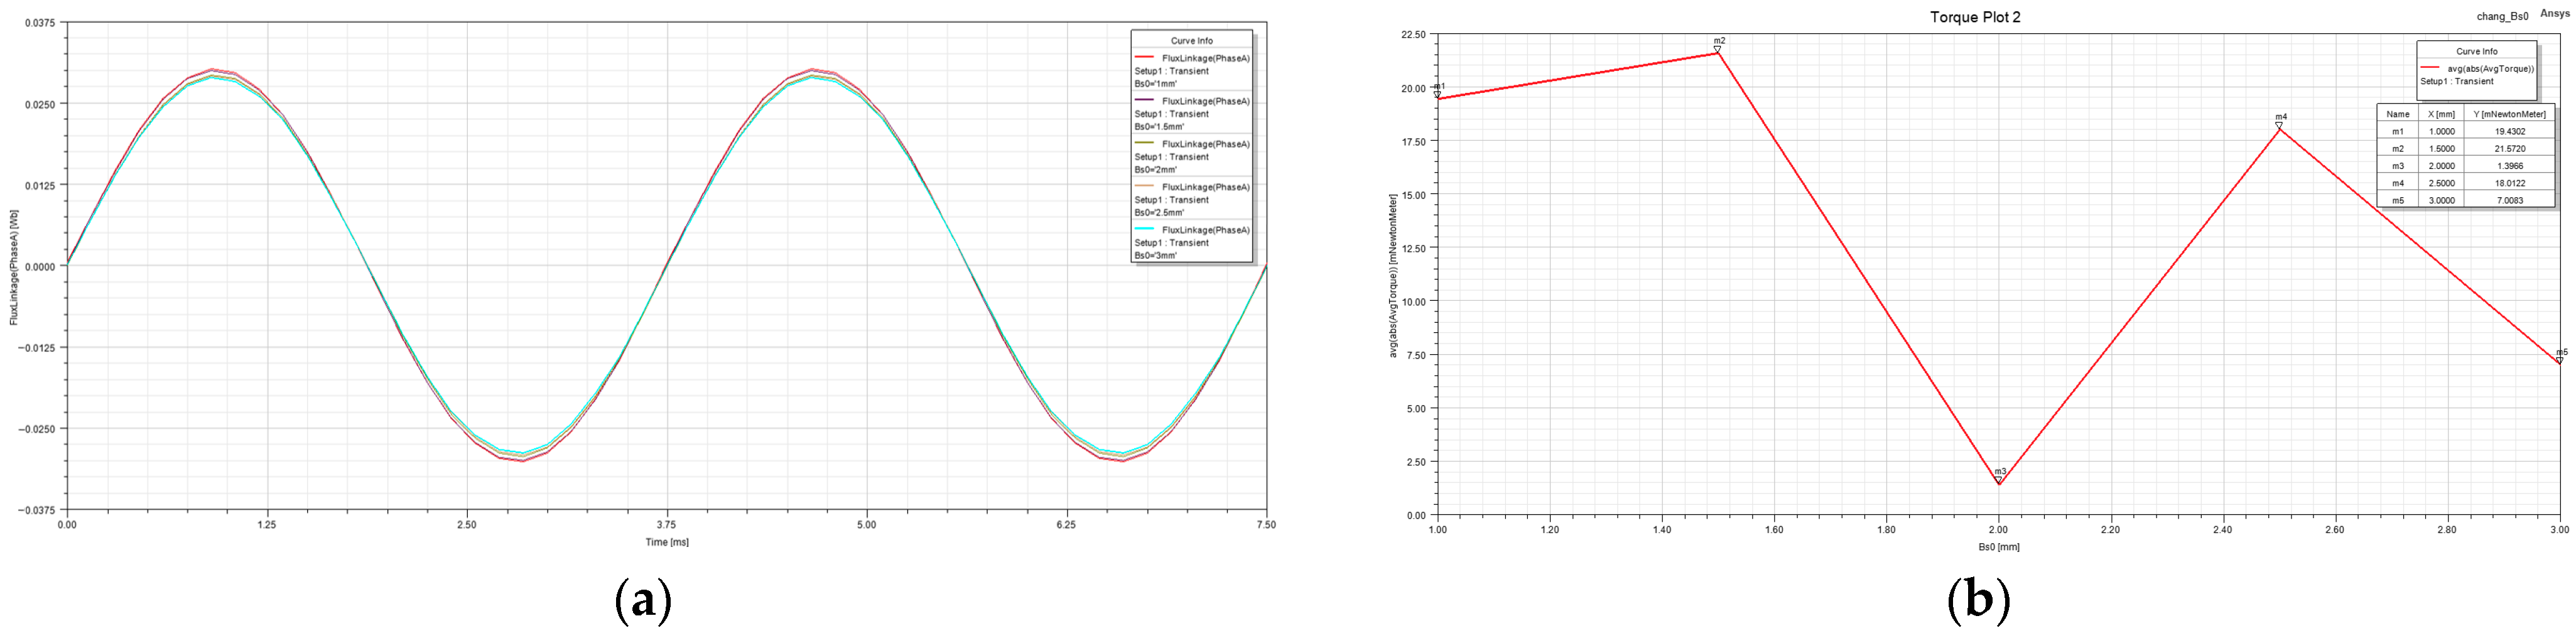Click the olive swatch for Bs0='2mm' curve

(1144, 143)
